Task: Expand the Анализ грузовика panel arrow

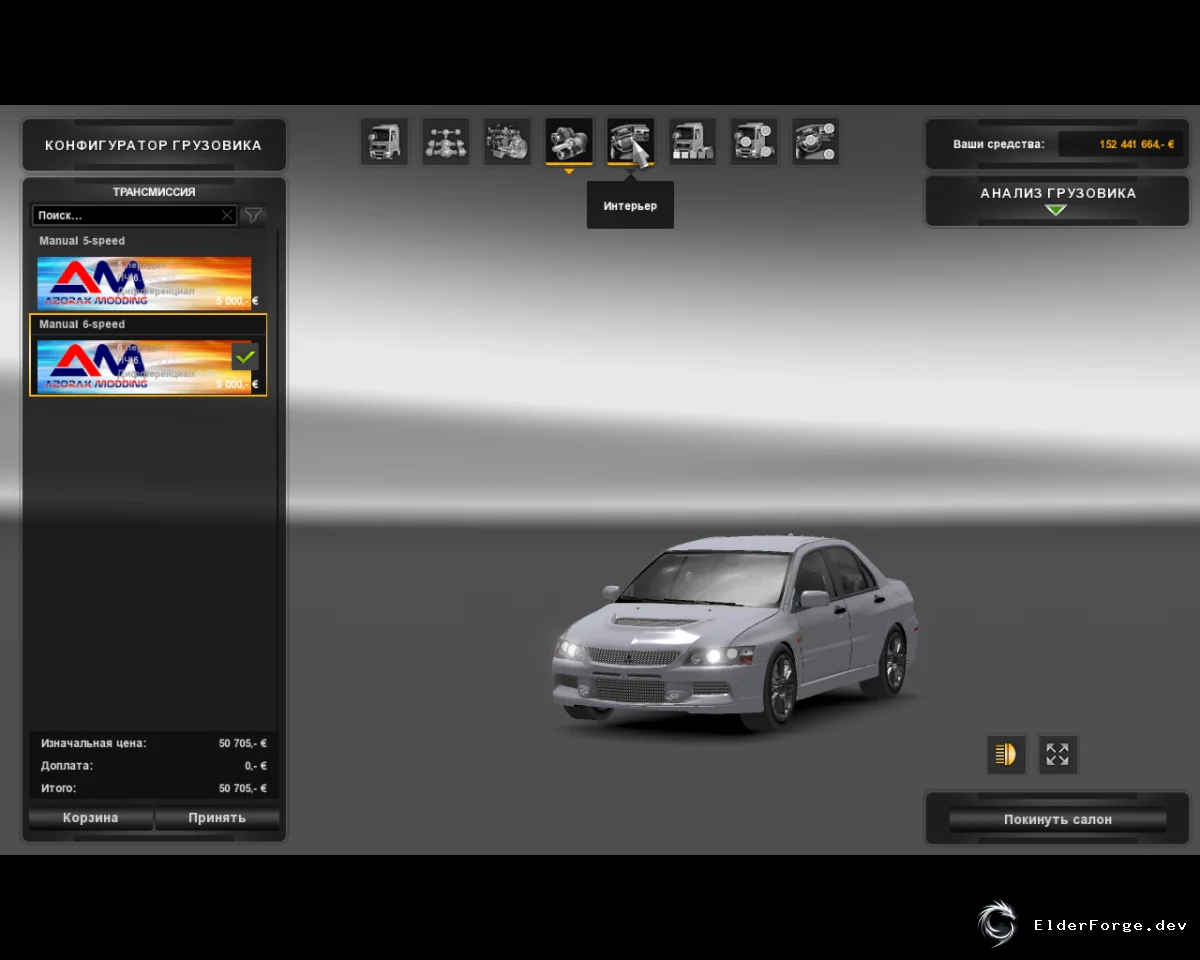Action: click(1056, 210)
